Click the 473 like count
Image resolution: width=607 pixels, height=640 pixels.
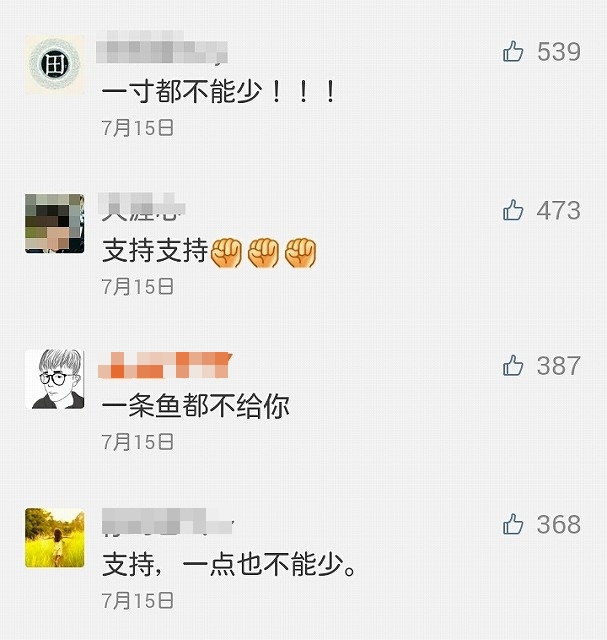(558, 211)
